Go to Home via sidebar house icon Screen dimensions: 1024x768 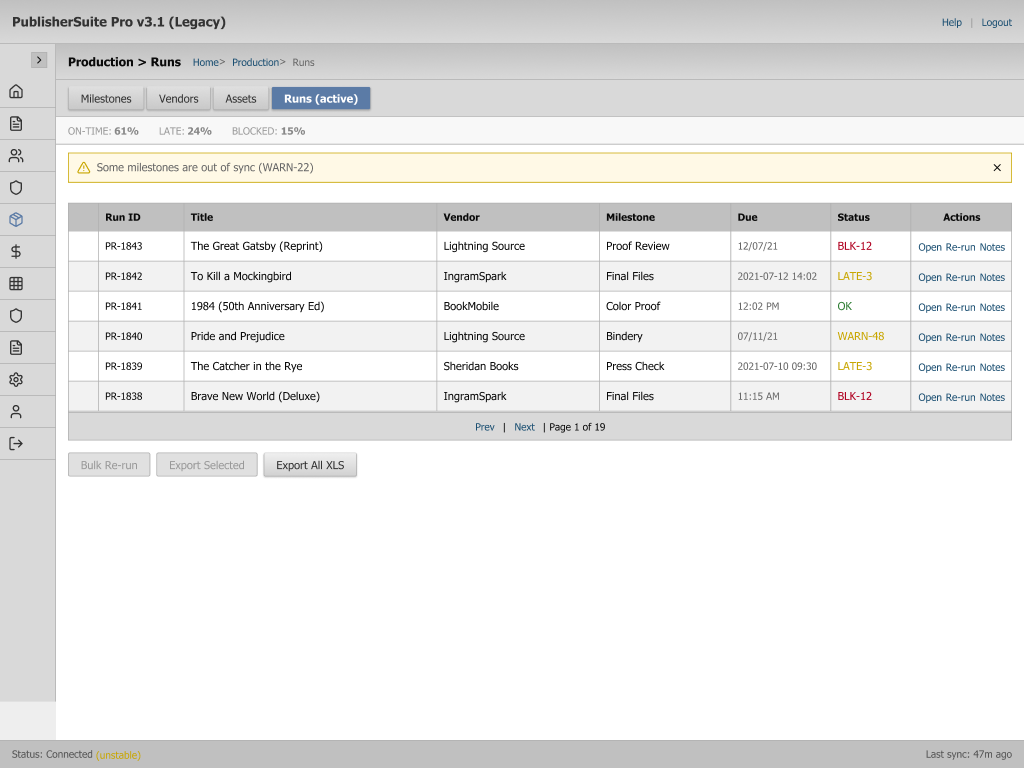[16, 92]
